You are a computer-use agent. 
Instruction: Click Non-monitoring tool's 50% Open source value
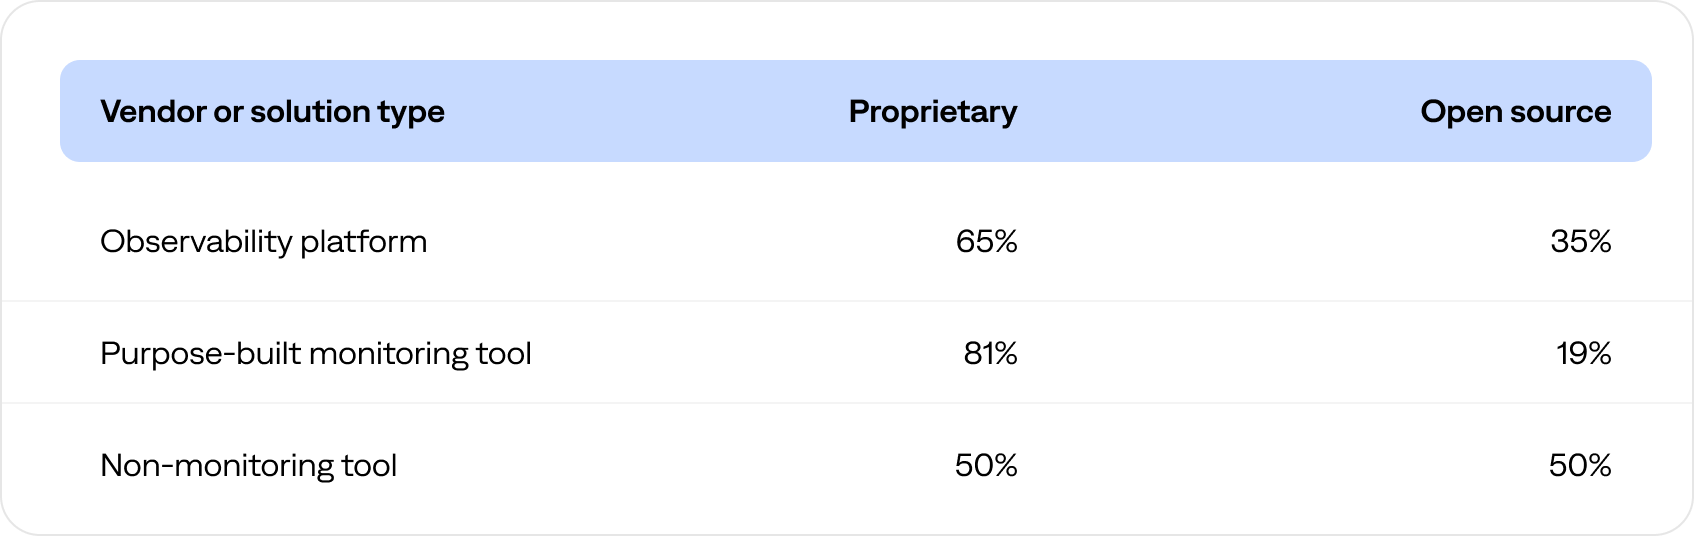[x=1580, y=466]
